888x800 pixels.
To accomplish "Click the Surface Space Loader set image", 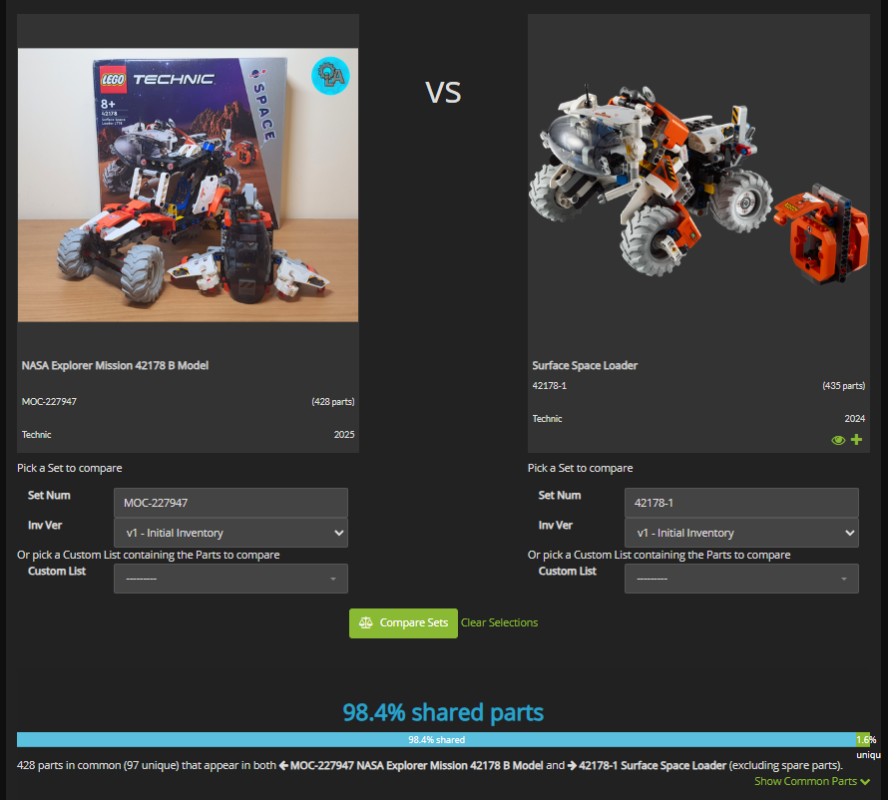I will [698, 185].
